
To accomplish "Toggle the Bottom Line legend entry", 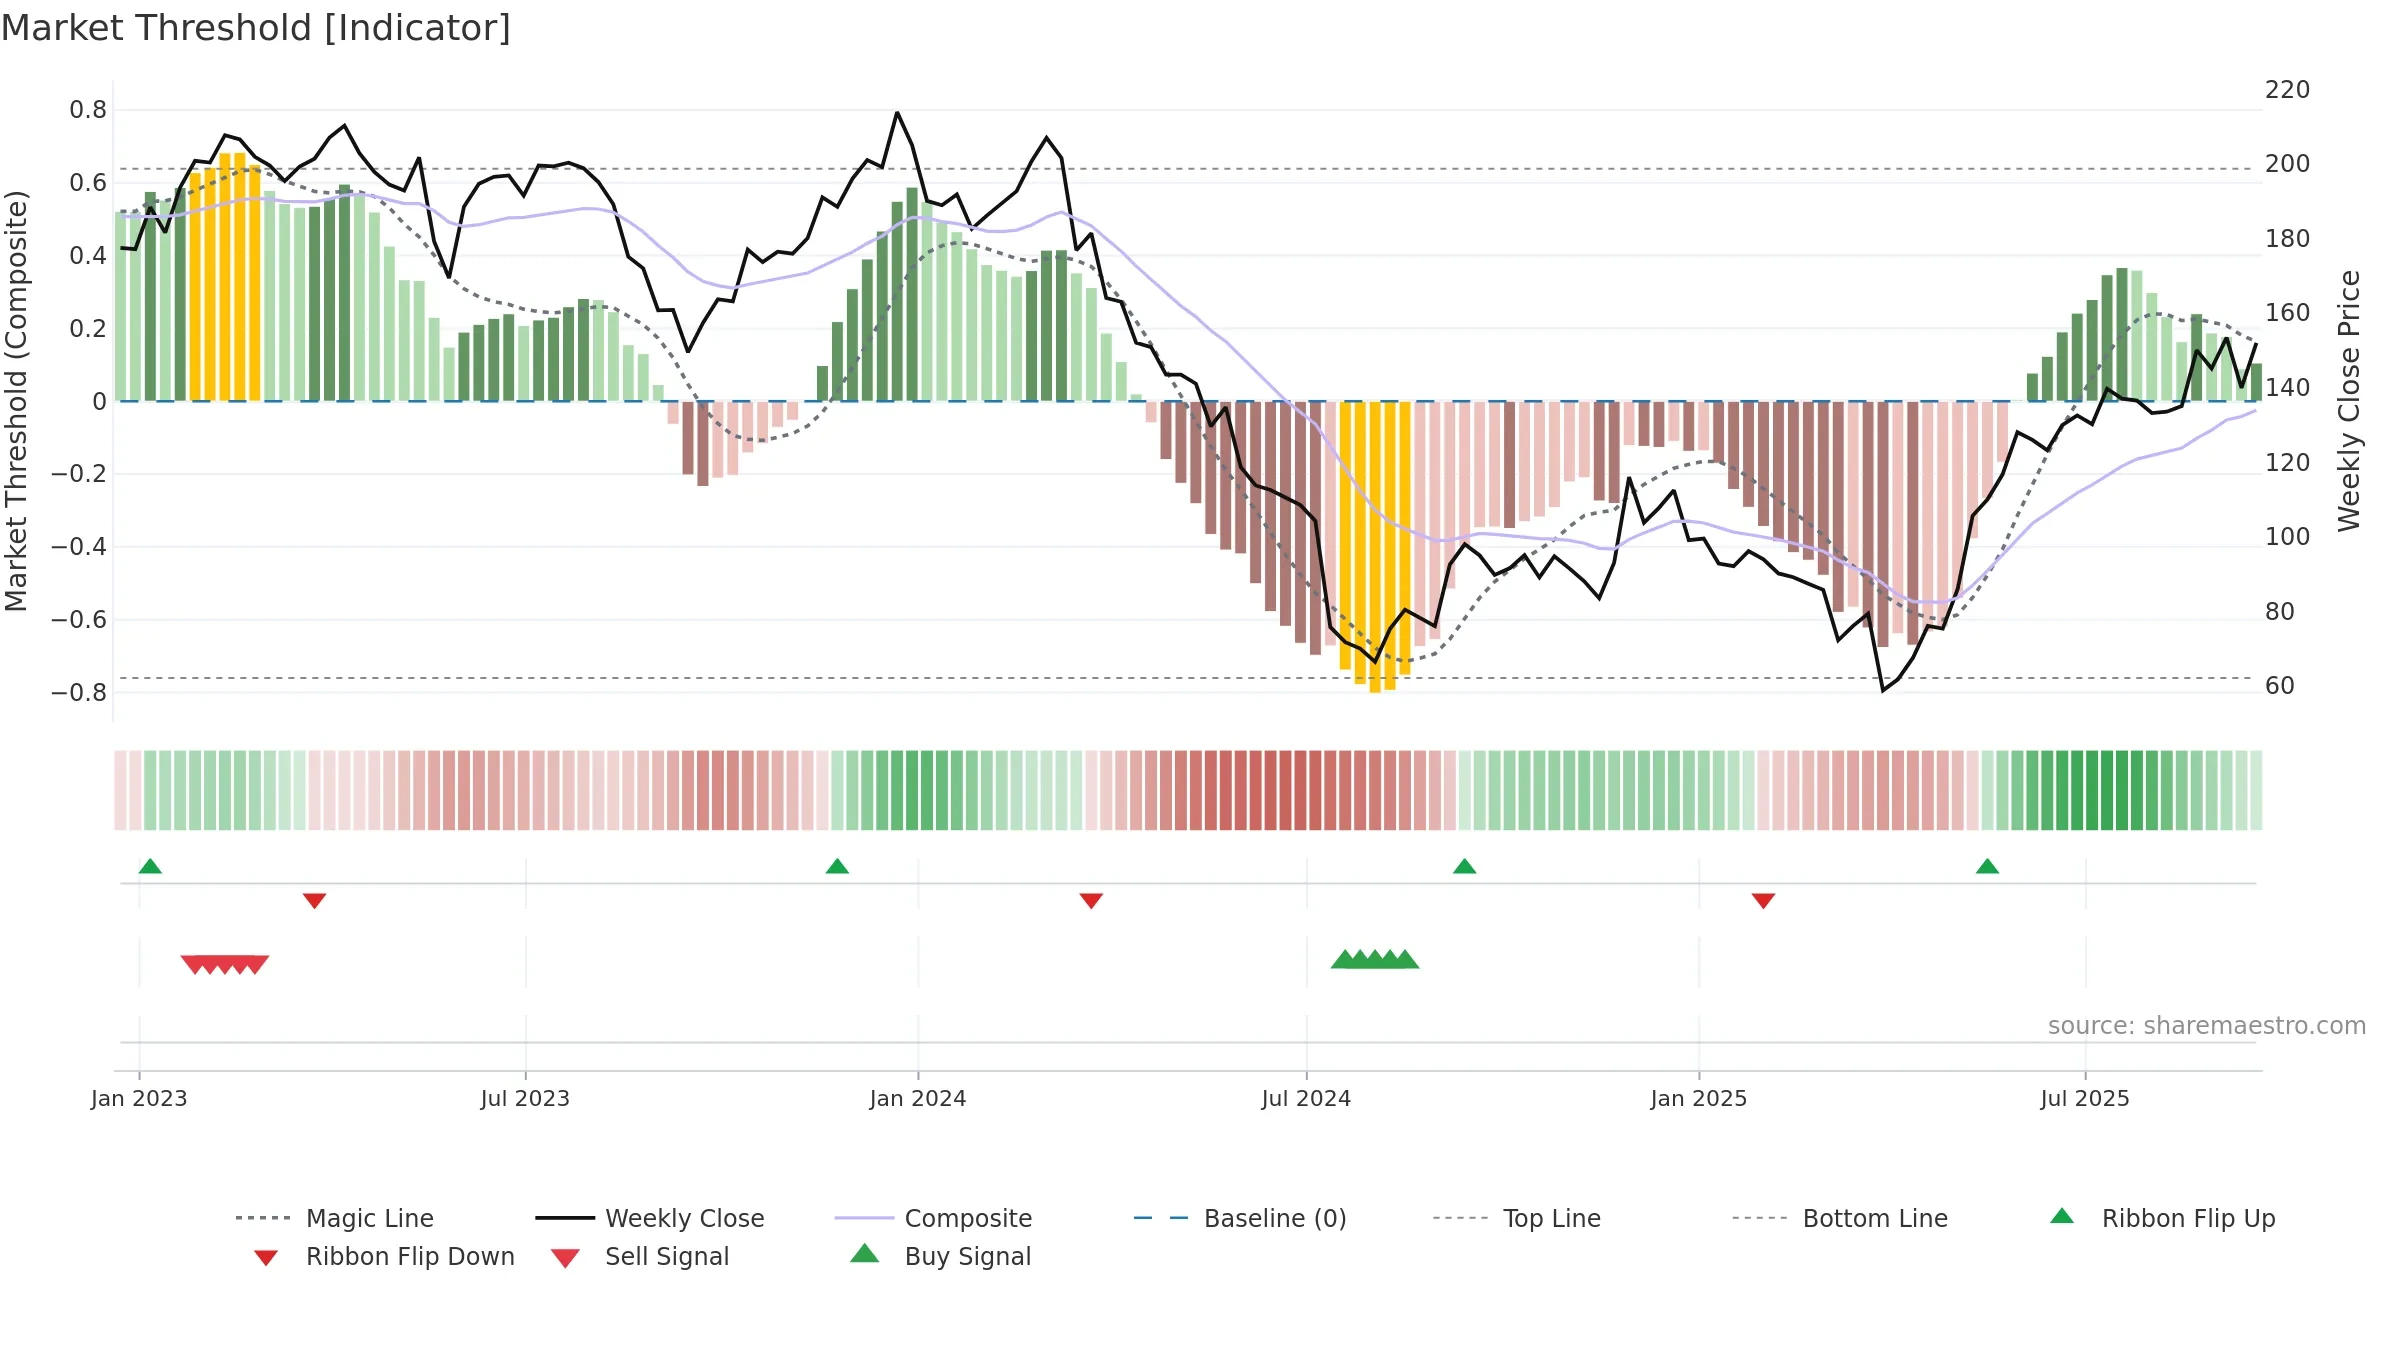I will coord(1839,1218).
